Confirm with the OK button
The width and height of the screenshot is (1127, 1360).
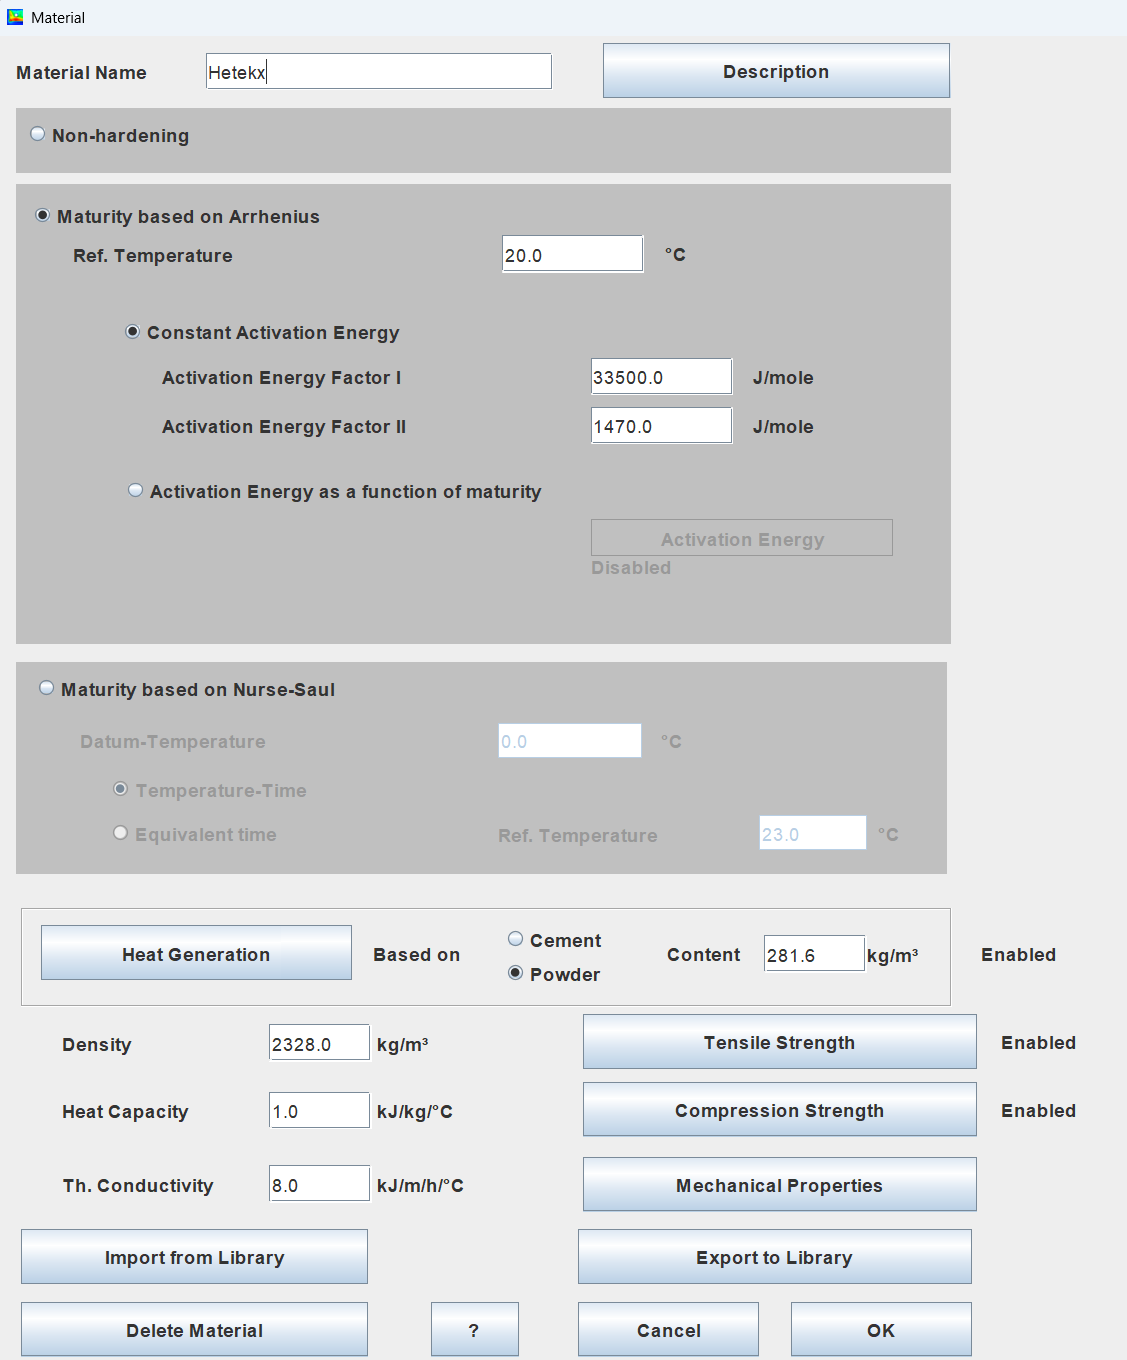pyautogui.click(x=880, y=1330)
